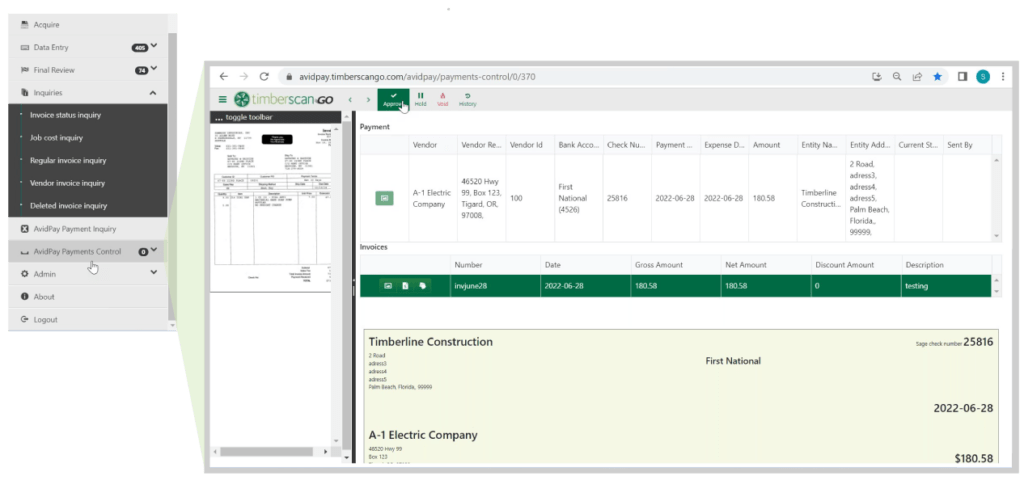Open Deleted invoice inquiry
The image size is (1024, 480).
tap(69, 206)
